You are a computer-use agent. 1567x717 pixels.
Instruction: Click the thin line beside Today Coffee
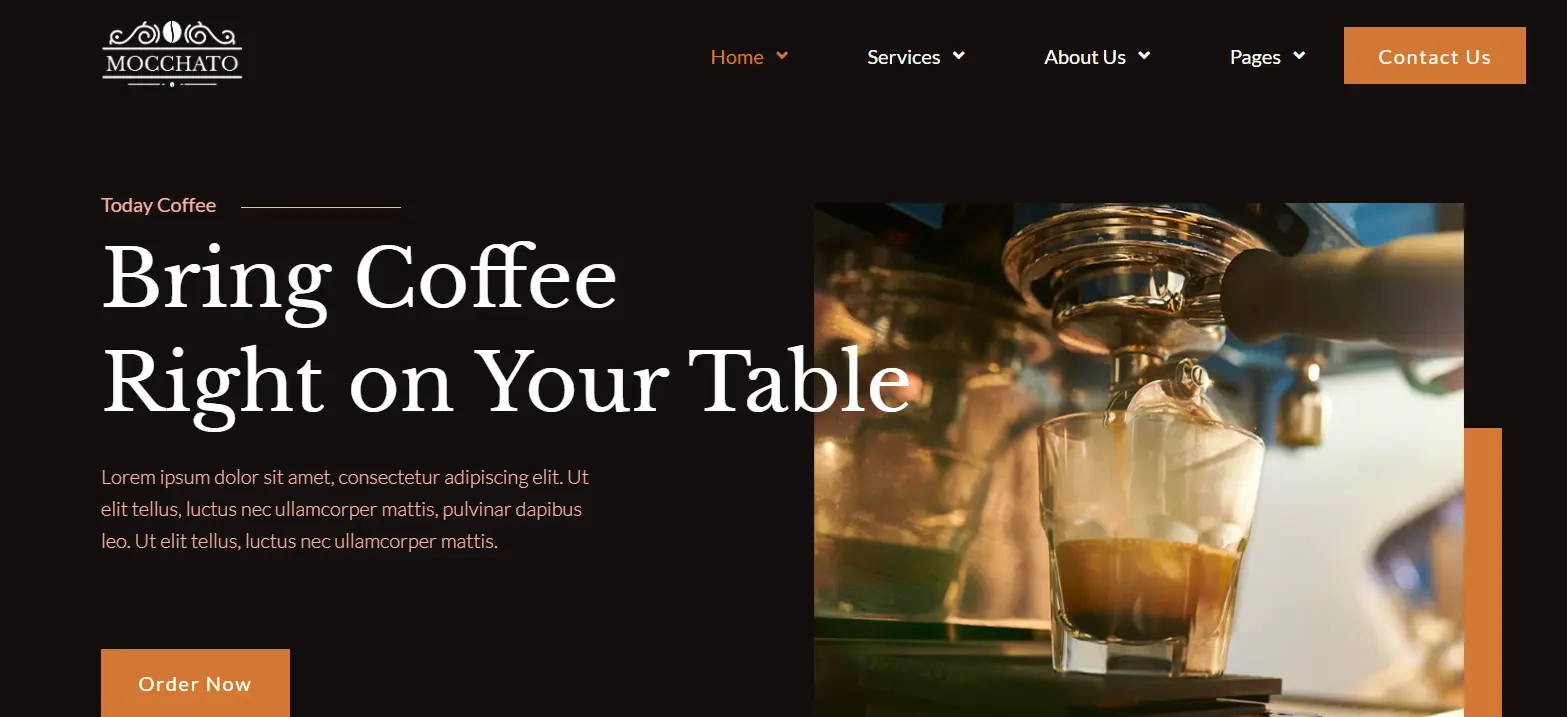pyautogui.click(x=321, y=207)
